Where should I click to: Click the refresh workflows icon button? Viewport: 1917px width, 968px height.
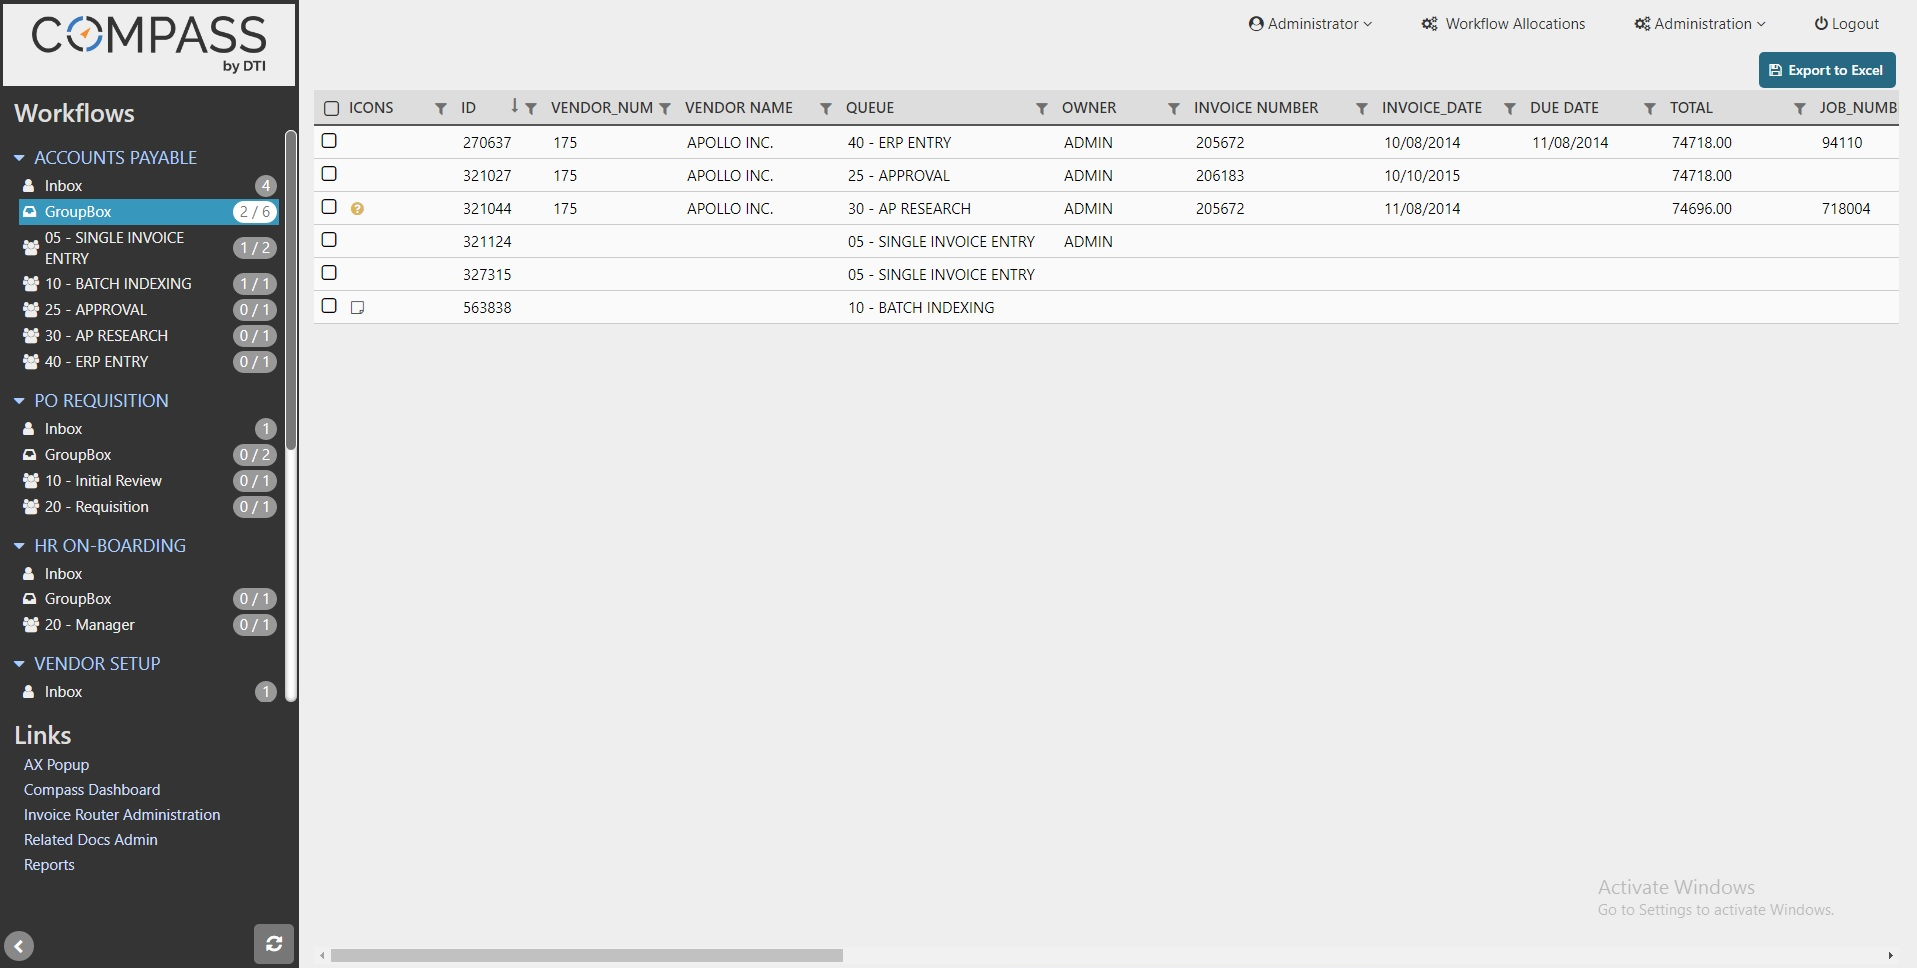(274, 943)
